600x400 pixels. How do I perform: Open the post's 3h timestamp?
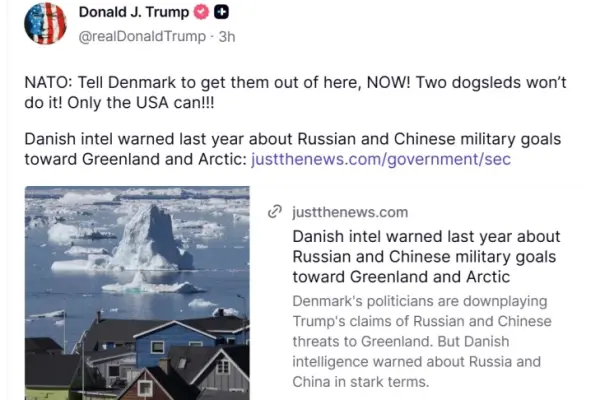point(227,37)
